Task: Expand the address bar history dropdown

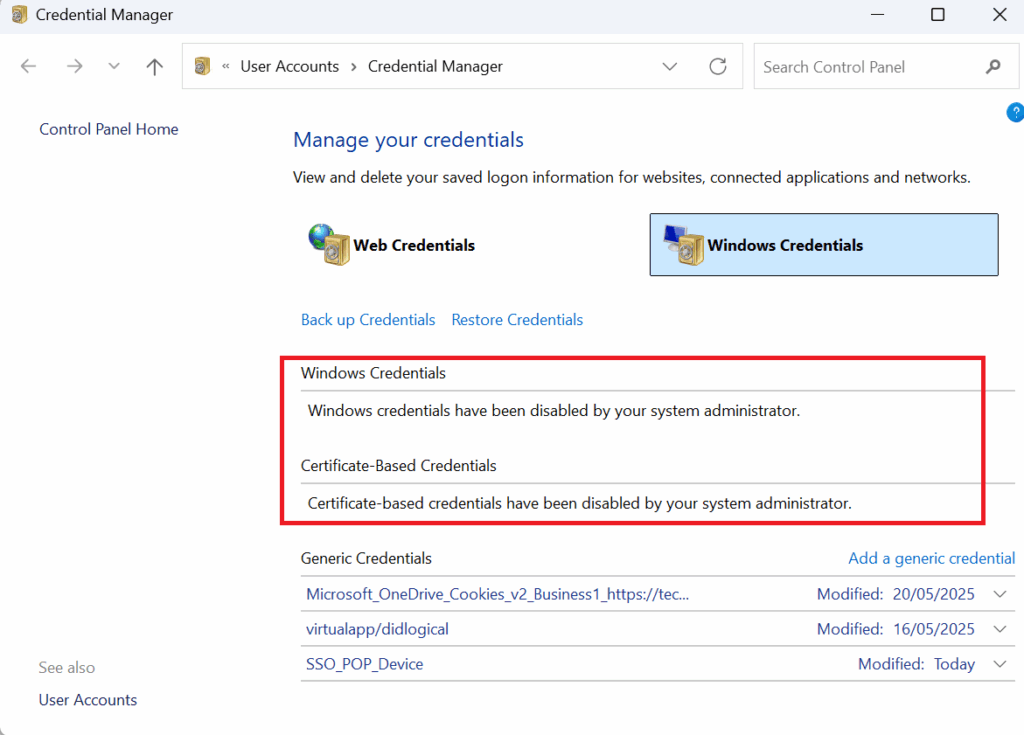Action: [x=669, y=67]
